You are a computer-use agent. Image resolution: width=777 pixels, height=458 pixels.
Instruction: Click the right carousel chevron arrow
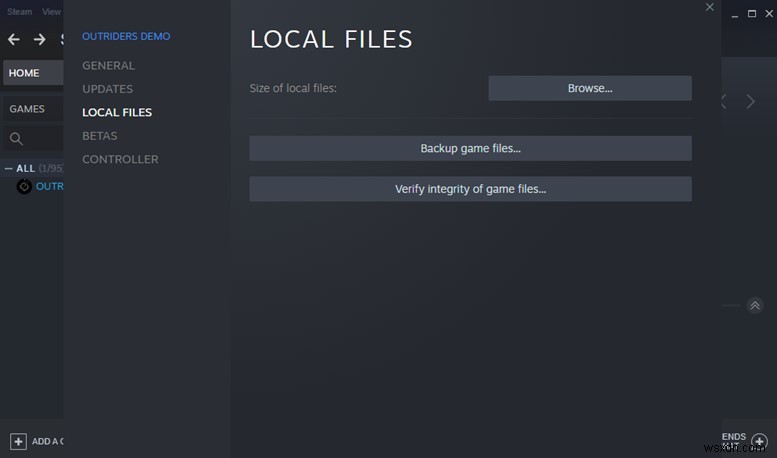[751, 102]
